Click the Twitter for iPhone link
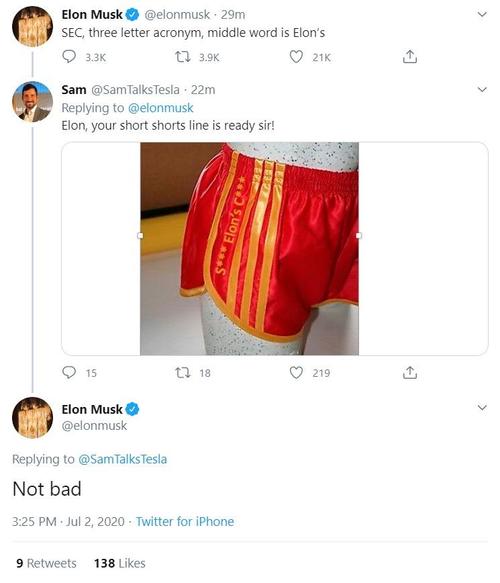 [x=185, y=521]
